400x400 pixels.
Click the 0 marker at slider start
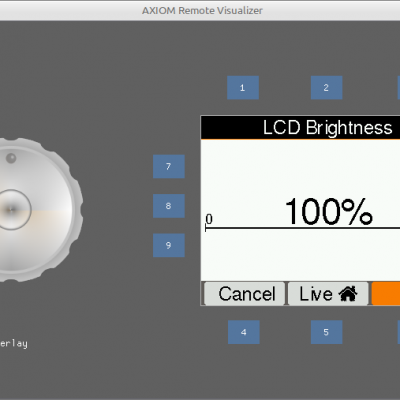tap(209, 219)
